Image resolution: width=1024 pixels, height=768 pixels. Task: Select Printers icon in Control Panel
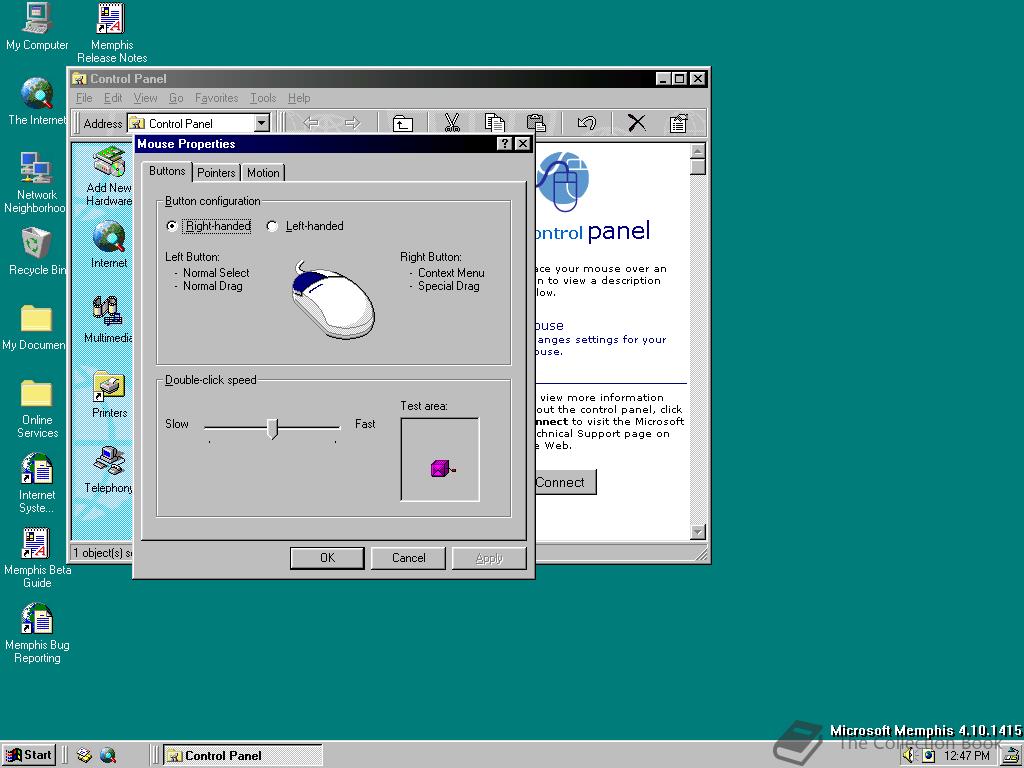(109, 395)
